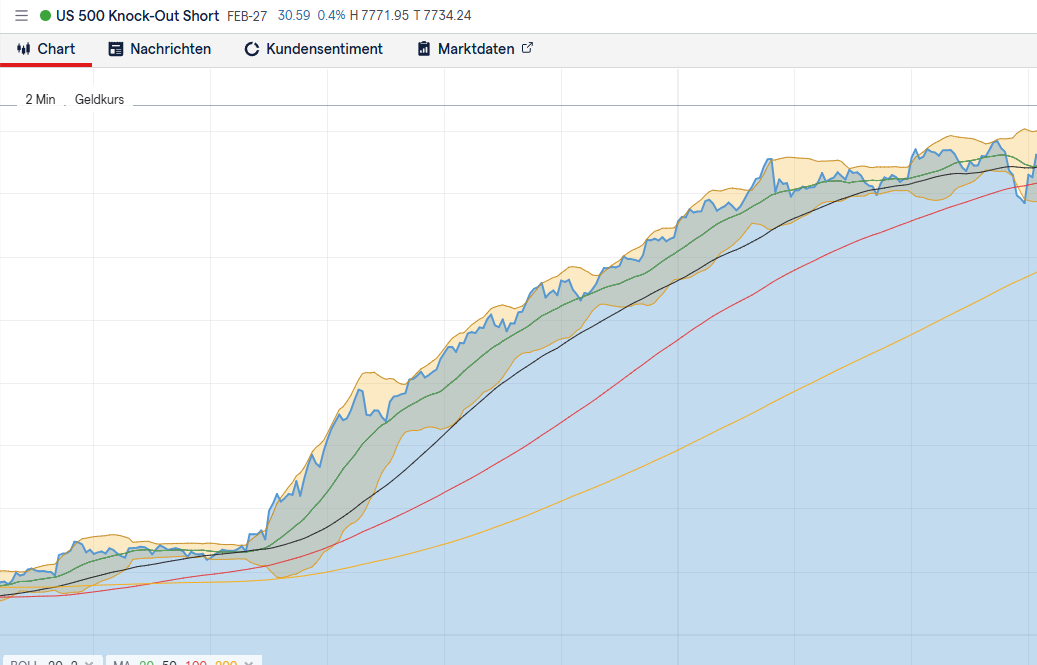Open the 2 Min interval selector
The image size is (1037, 665).
point(40,99)
